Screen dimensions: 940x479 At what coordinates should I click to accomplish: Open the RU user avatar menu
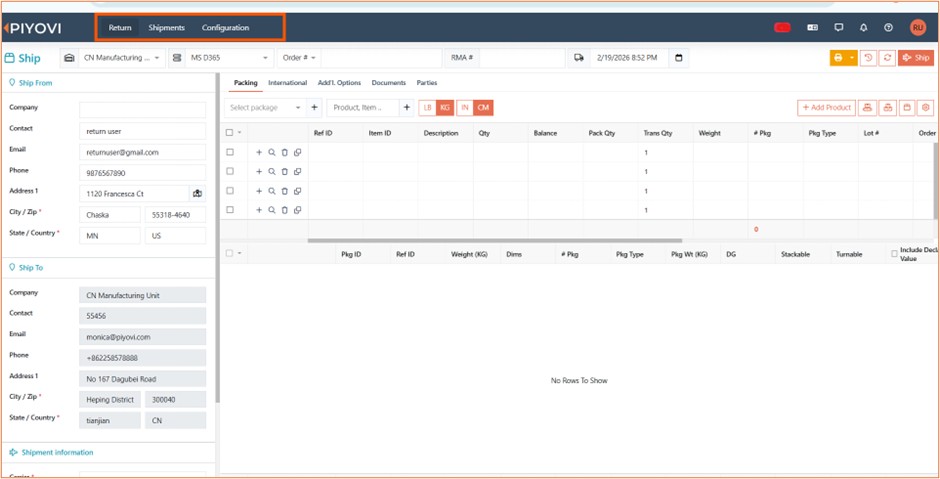(x=918, y=27)
